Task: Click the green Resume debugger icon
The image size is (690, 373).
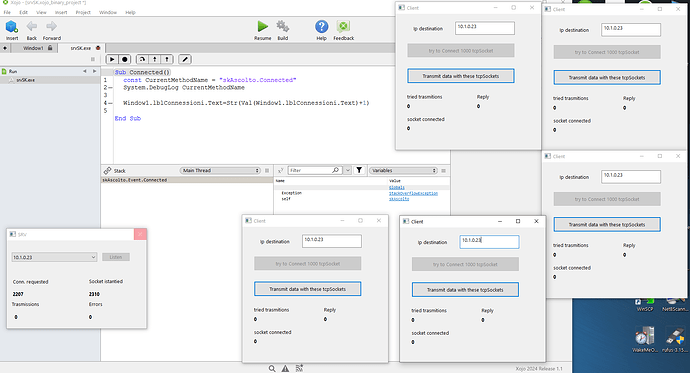Action: pos(263,26)
